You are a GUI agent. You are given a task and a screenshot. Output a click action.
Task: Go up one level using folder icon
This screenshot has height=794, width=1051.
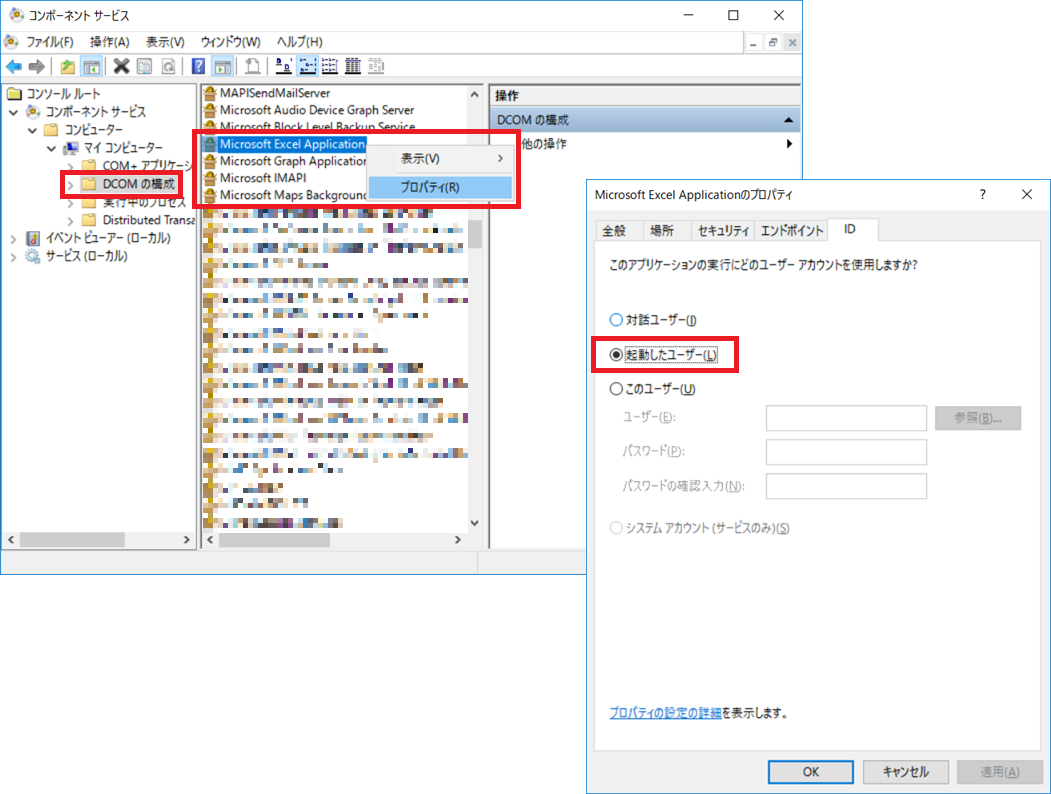[x=68, y=66]
